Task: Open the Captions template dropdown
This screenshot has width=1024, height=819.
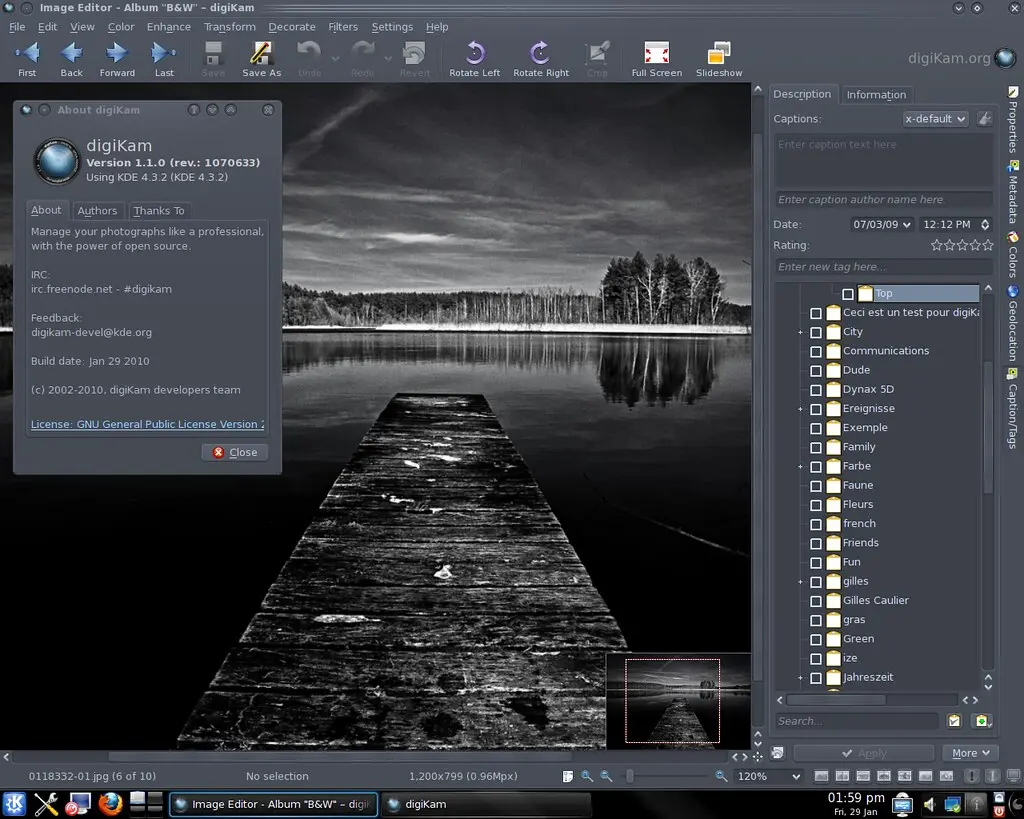Action: (935, 118)
